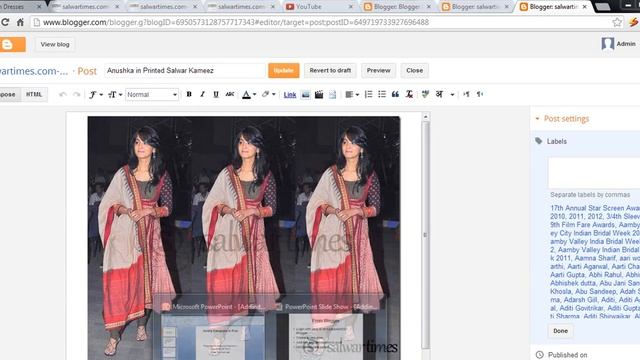Insert an image with the picture icon
640x360 pixels.
(305, 95)
